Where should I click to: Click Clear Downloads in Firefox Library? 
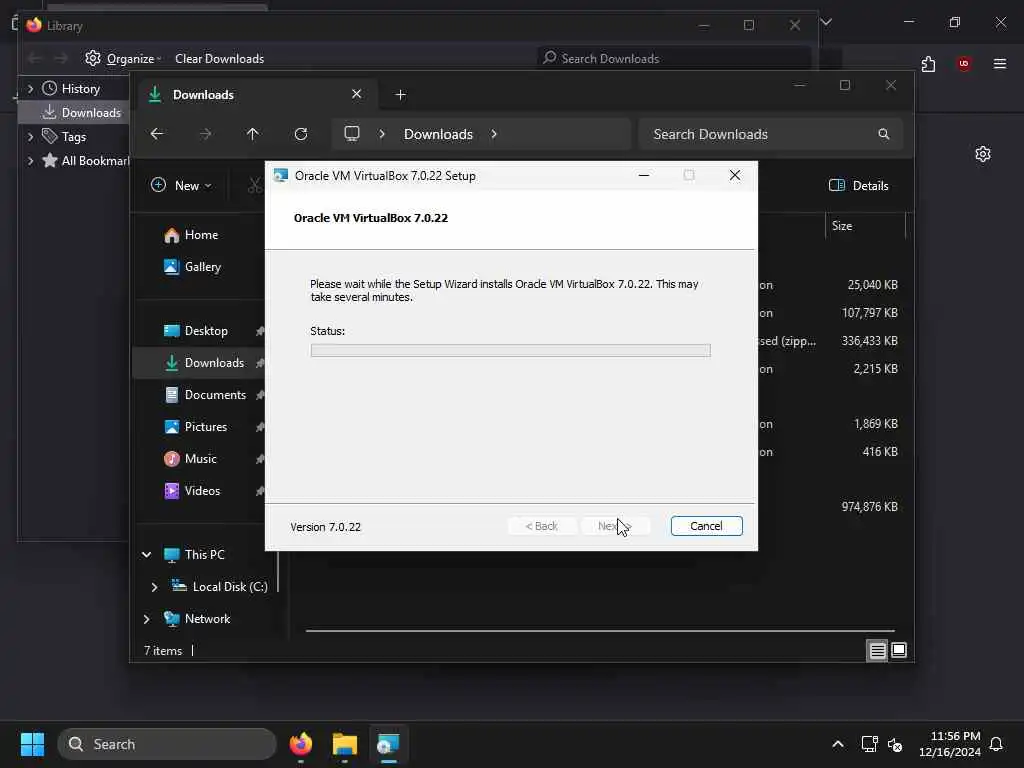219,59
